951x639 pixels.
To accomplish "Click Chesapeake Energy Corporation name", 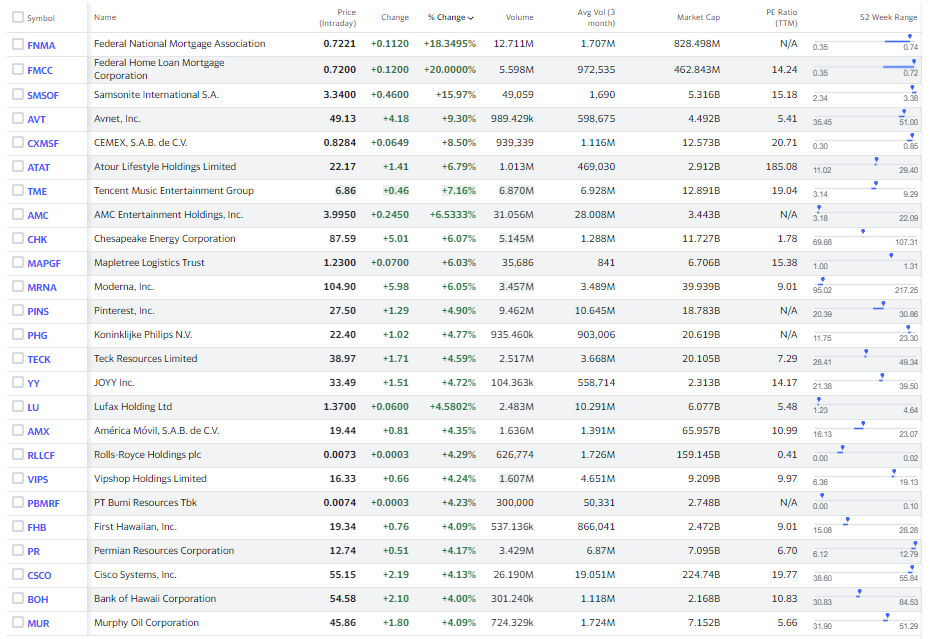I will 164,238.
